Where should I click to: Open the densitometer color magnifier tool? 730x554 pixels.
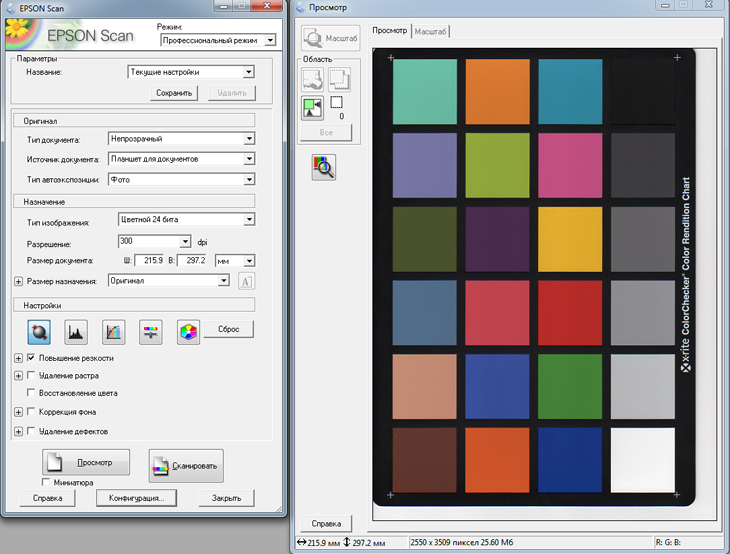coord(324,168)
